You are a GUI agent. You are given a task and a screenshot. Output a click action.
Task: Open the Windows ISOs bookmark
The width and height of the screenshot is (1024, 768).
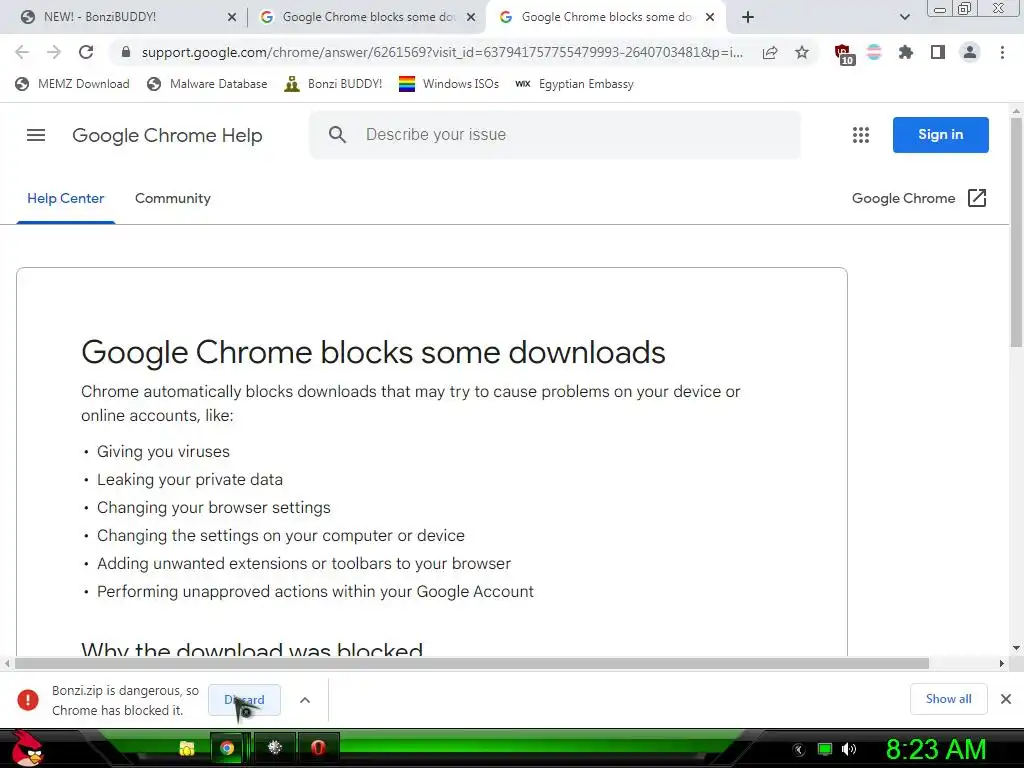[449, 84]
